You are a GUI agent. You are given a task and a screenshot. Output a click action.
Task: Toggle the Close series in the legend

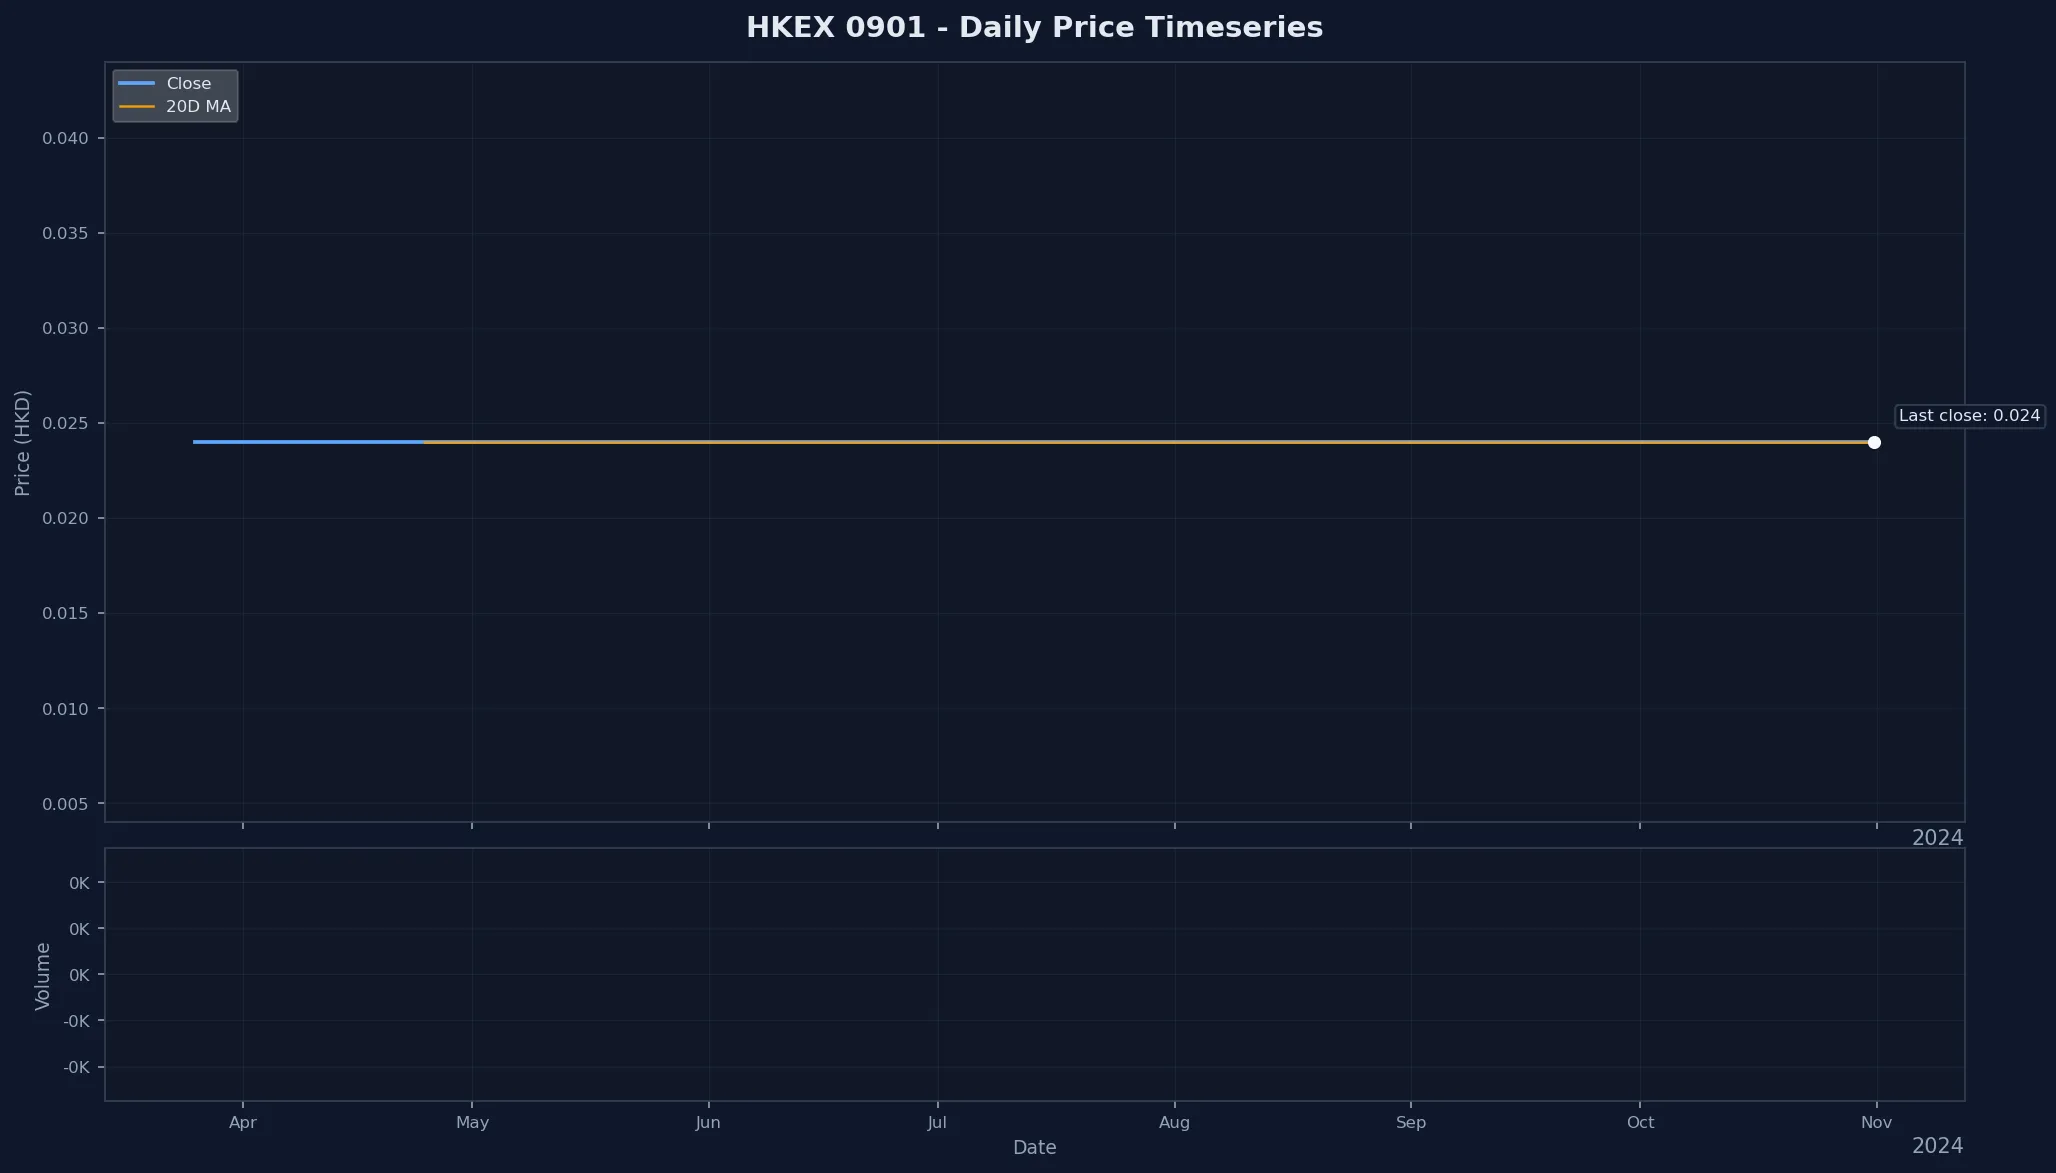[190, 83]
